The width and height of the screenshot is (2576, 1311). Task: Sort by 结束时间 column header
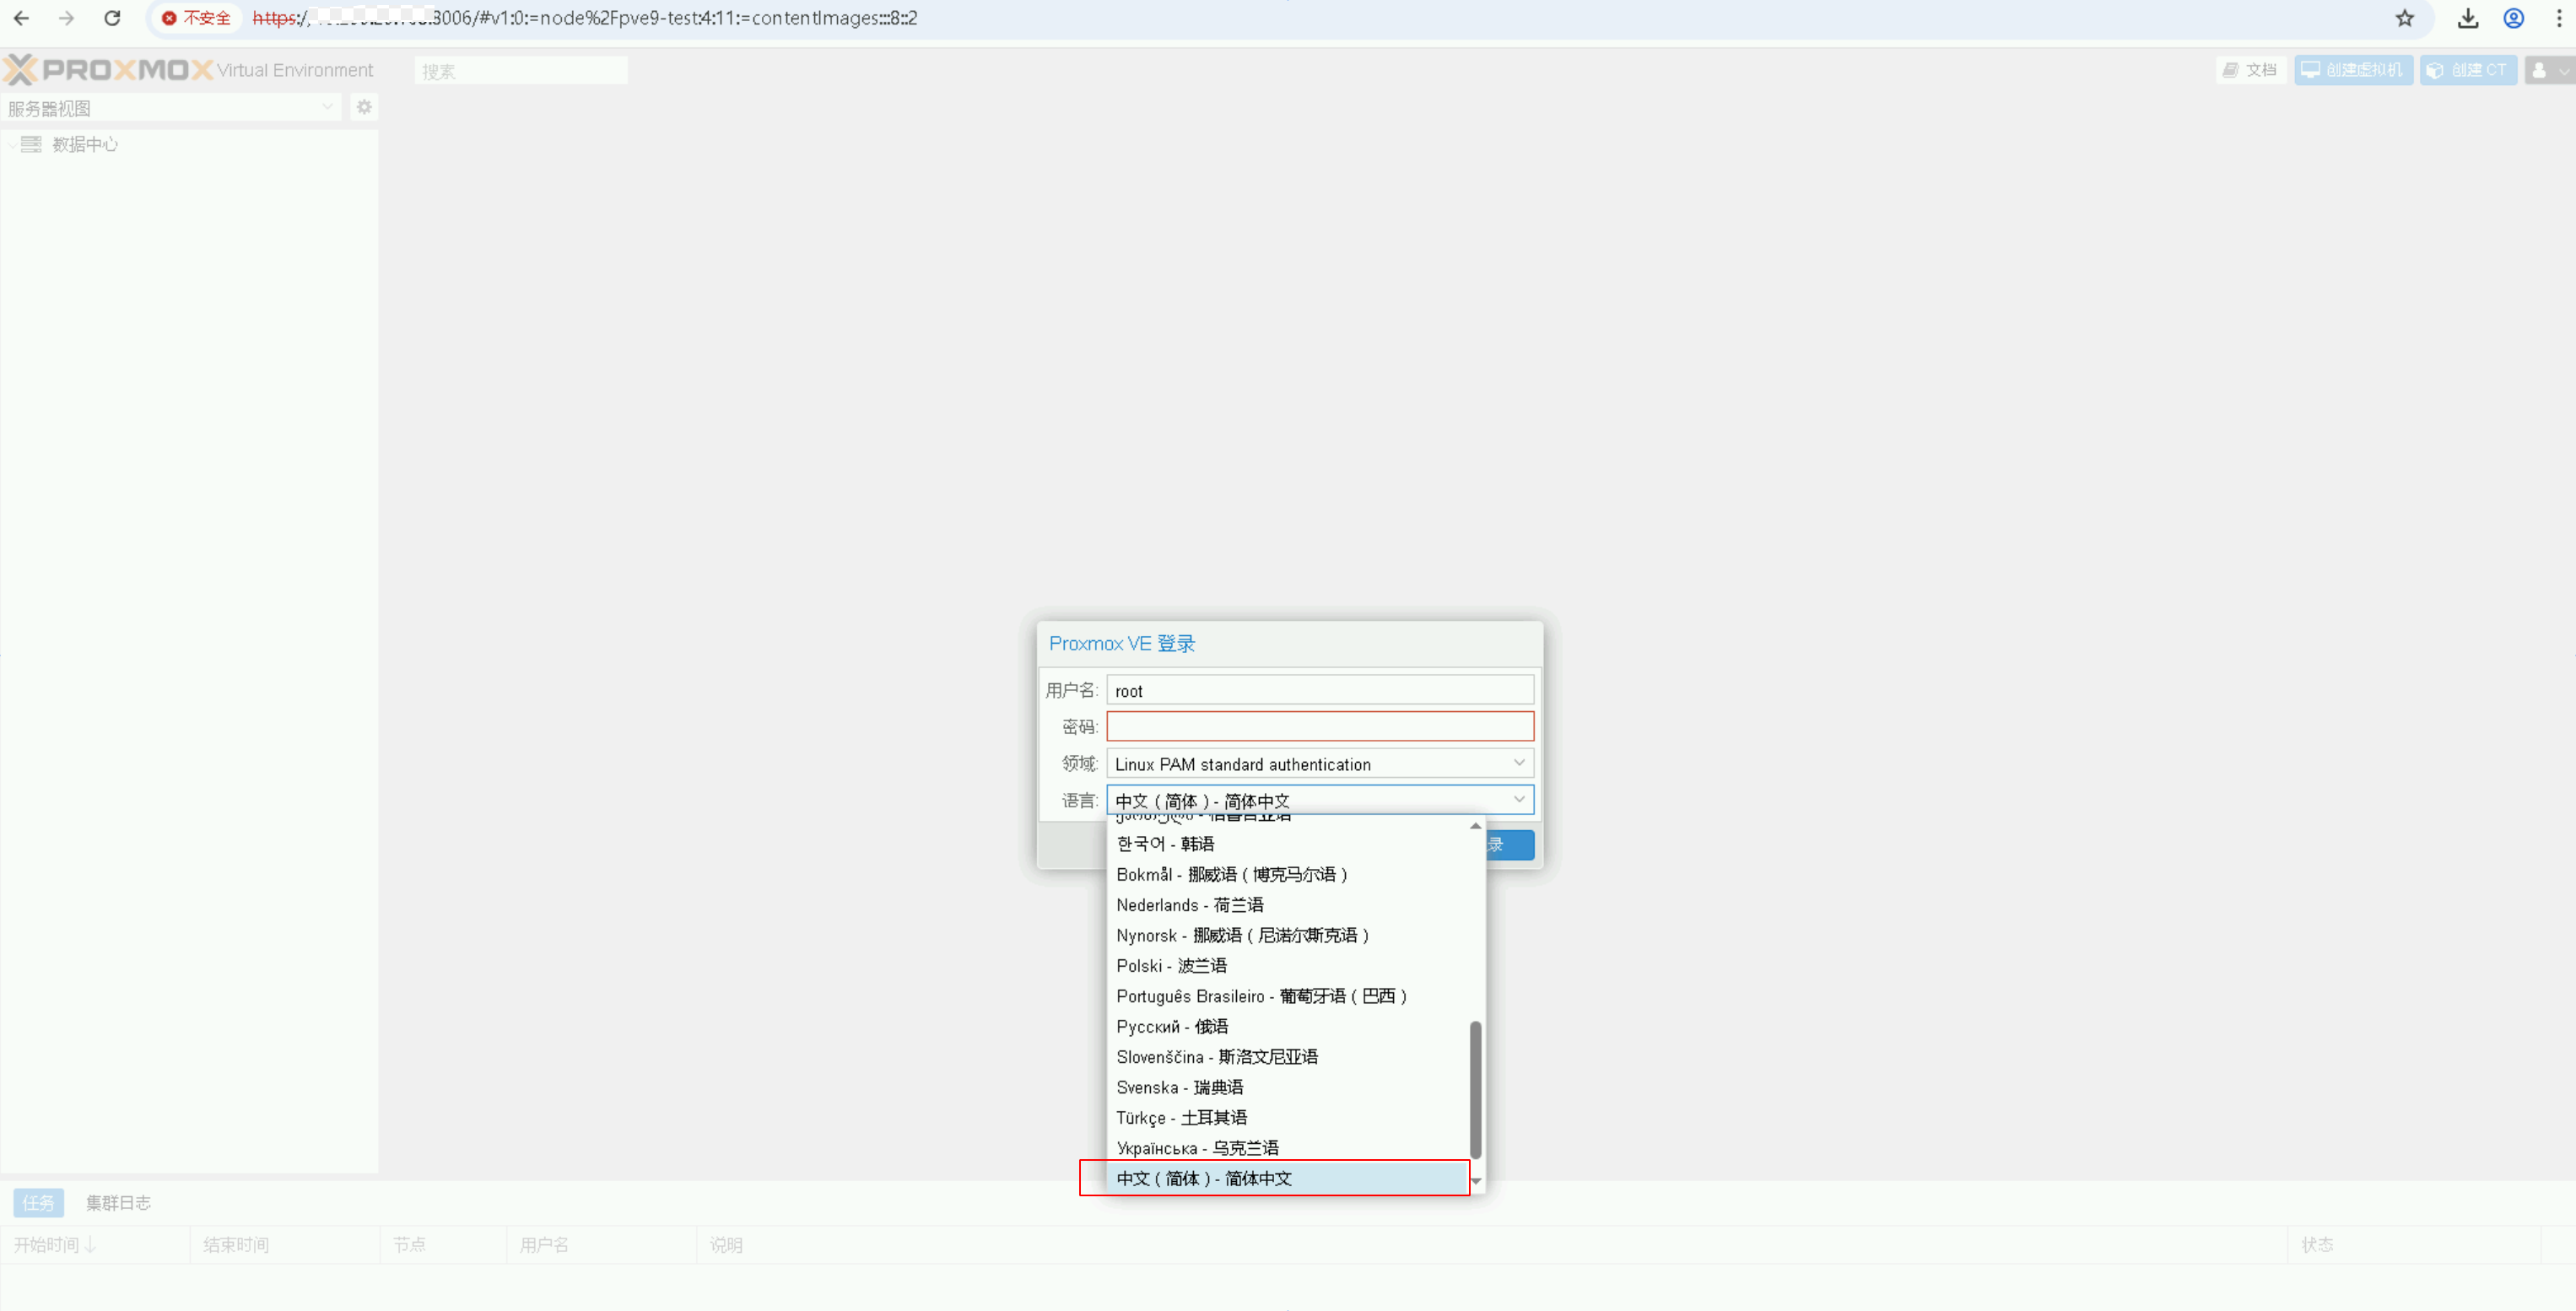point(284,1244)
